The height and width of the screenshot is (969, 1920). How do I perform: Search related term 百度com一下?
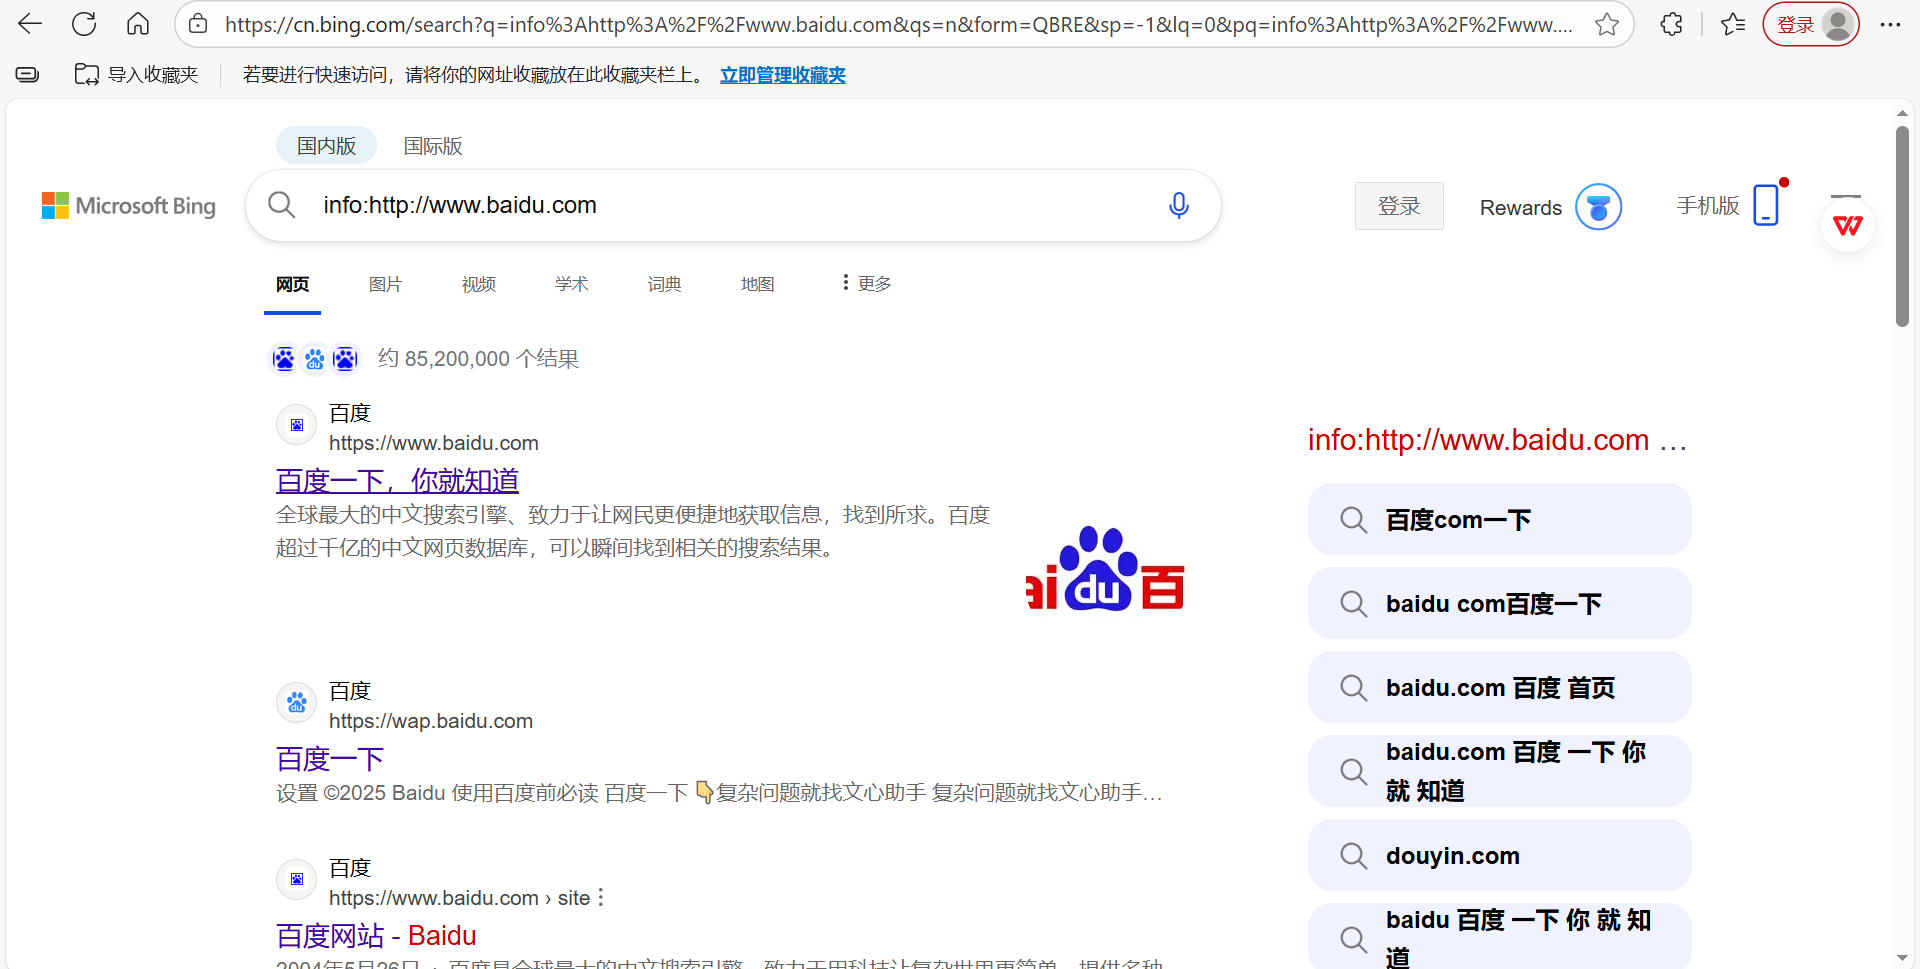pos(1499,520)
